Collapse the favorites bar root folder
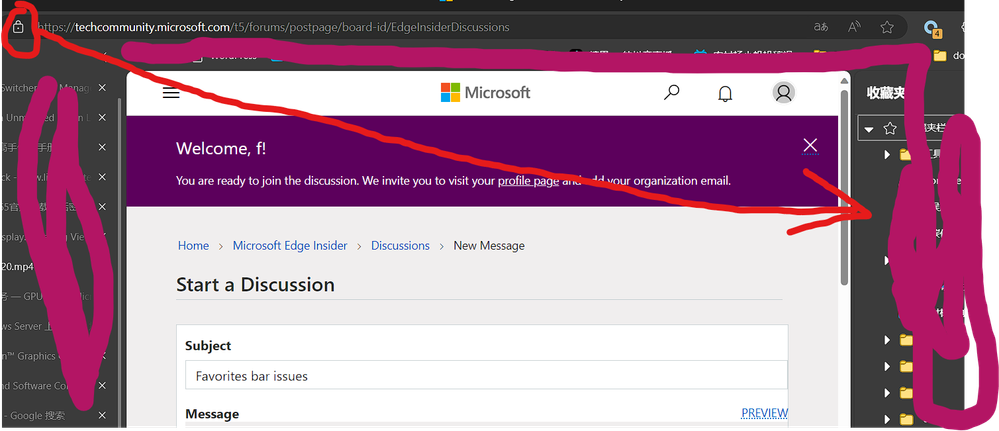 (x=868, y=129)
